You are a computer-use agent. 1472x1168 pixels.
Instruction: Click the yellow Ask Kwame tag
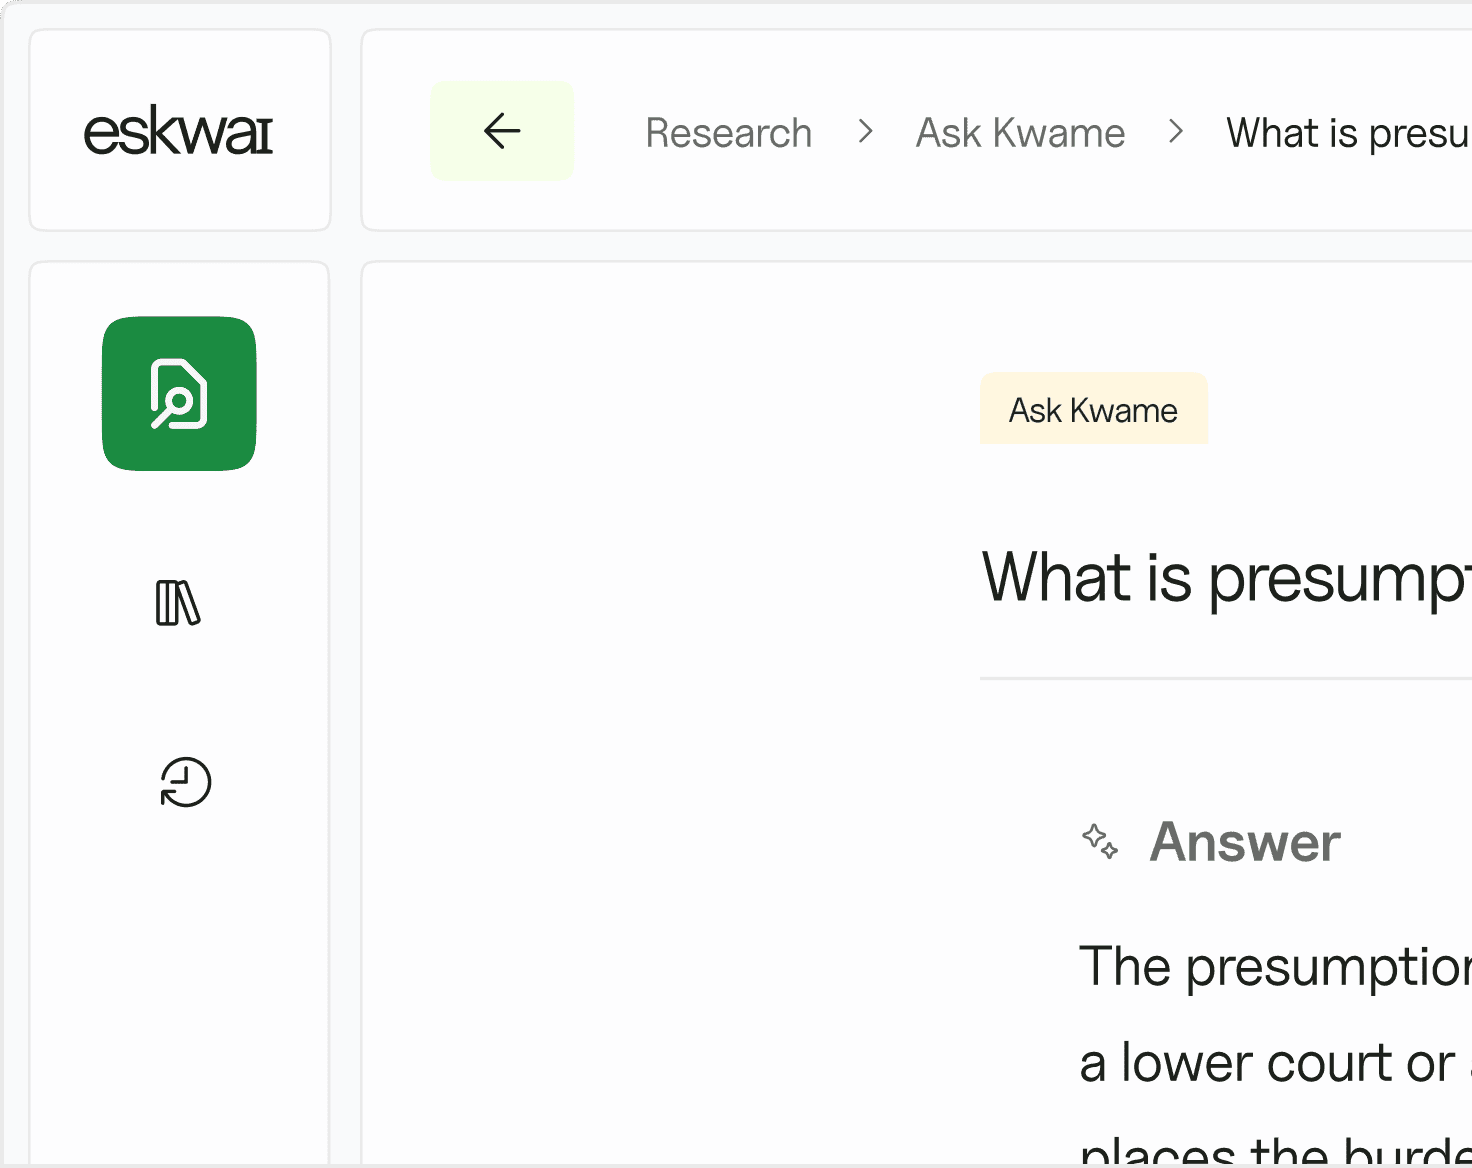1093,409
